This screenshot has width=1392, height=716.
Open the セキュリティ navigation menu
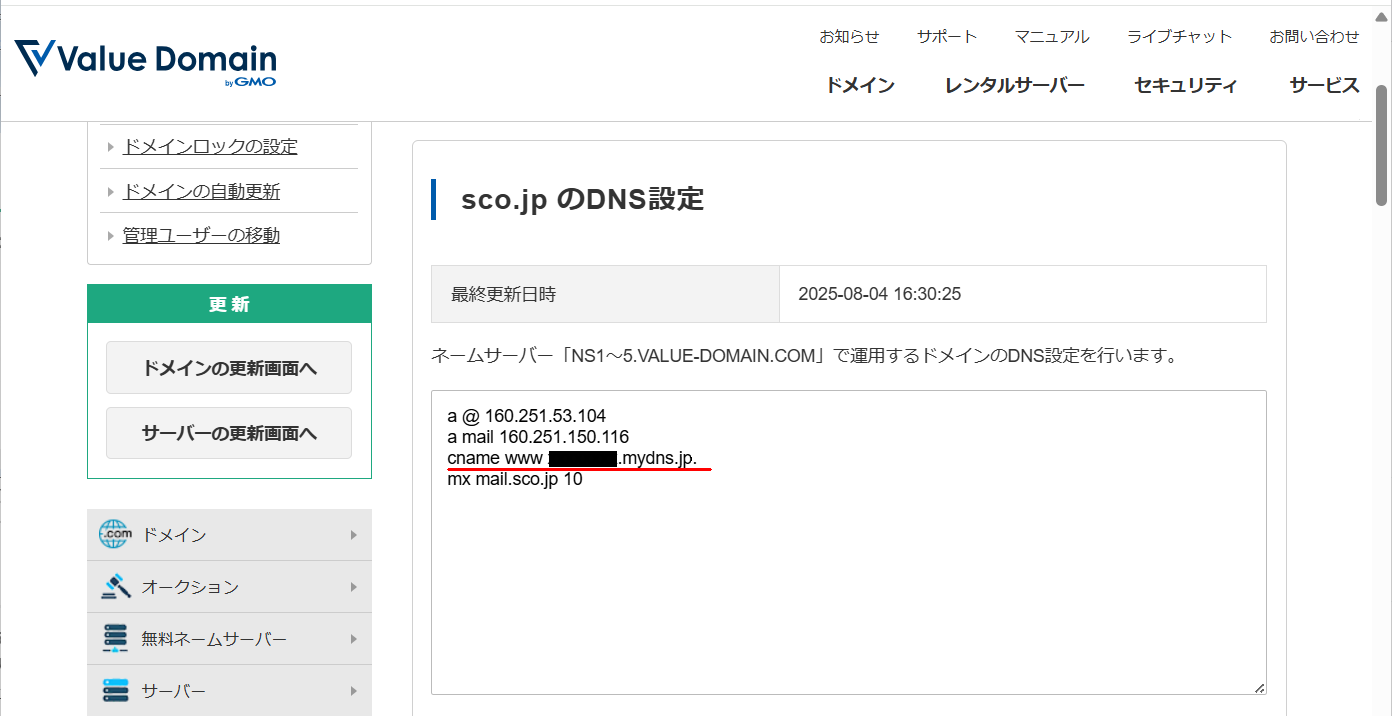(x=1186, y=85)
